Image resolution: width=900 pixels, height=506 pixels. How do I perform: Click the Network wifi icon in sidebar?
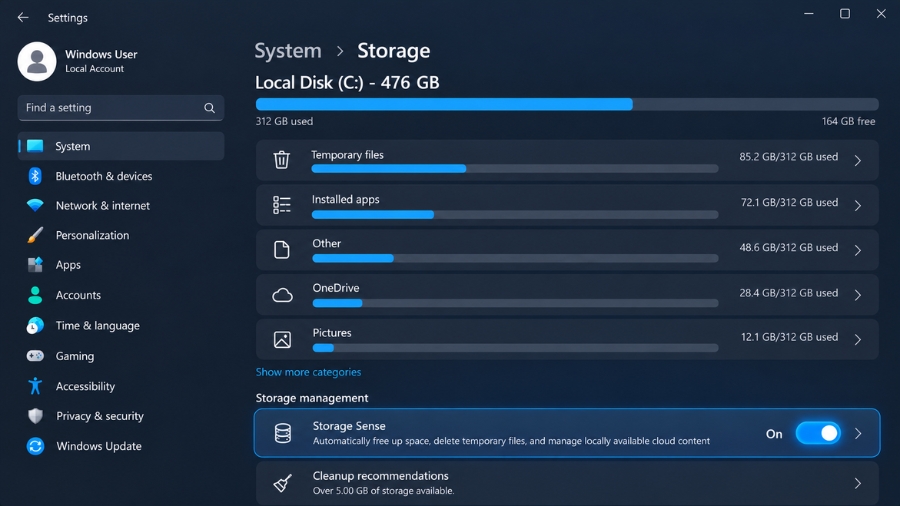(35, 205)
